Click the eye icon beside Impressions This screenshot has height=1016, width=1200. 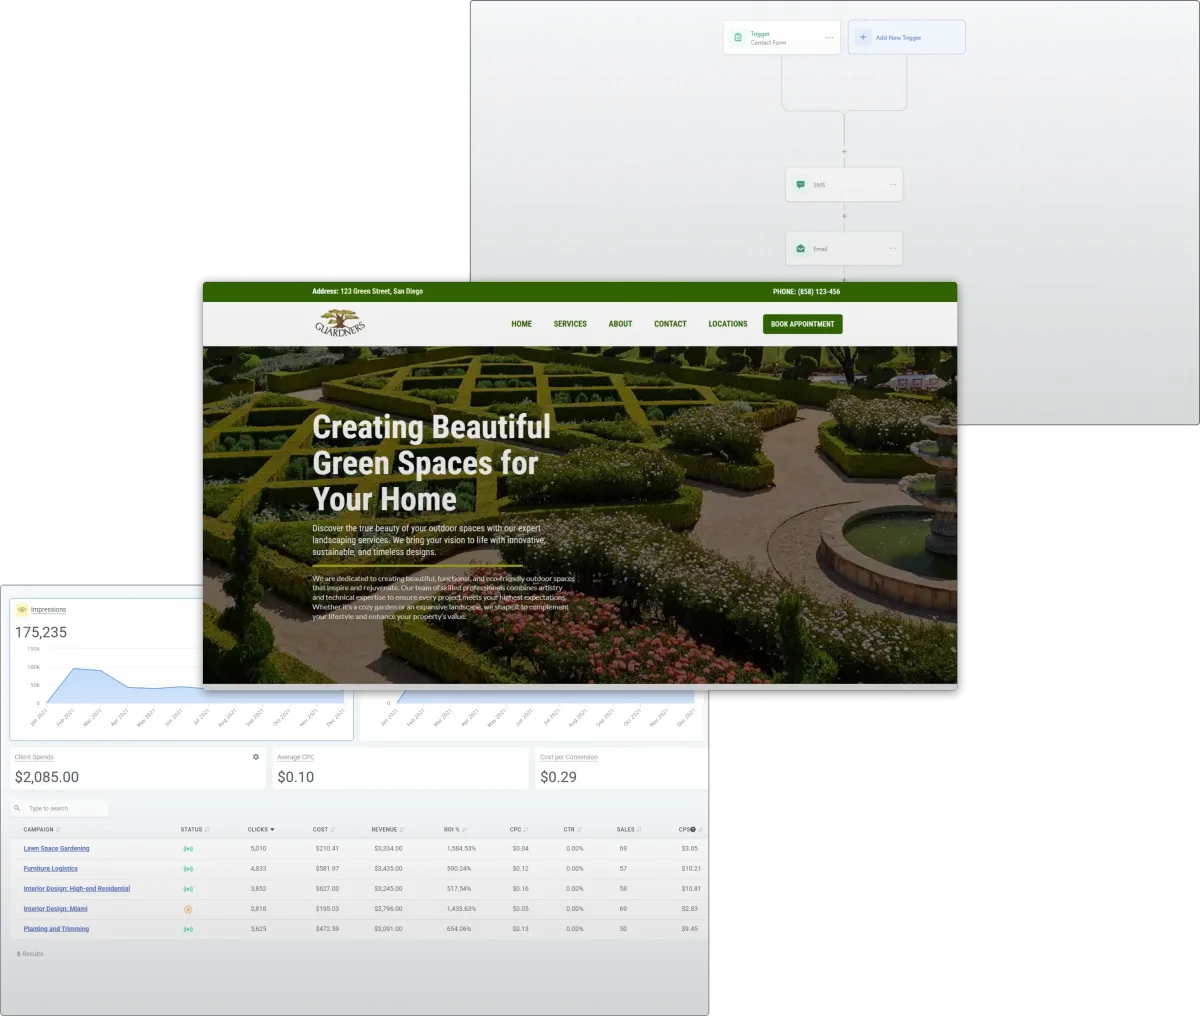point(22,609)
